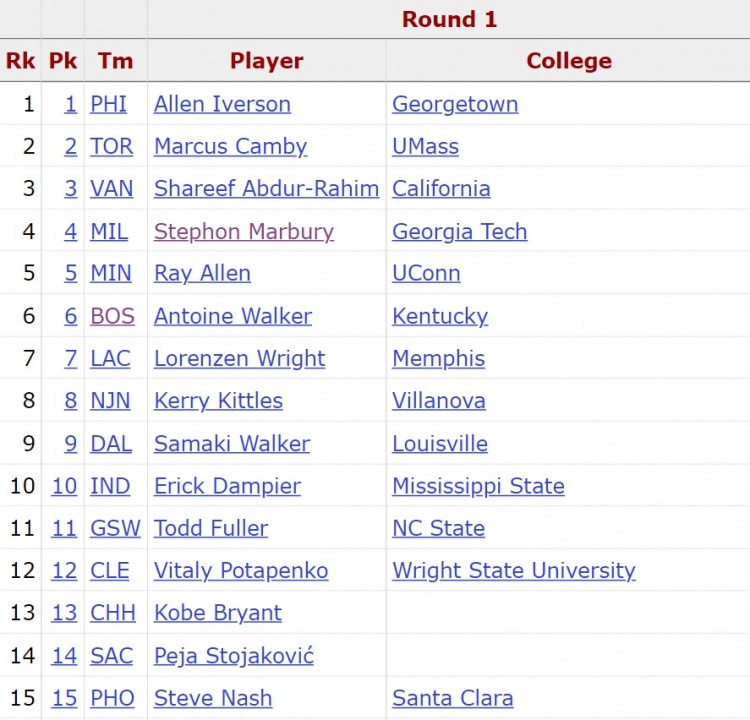The image size is (750, 720).
Task: Click the Wright State University link
Action: pyautogui.click(x=513, y=571)
